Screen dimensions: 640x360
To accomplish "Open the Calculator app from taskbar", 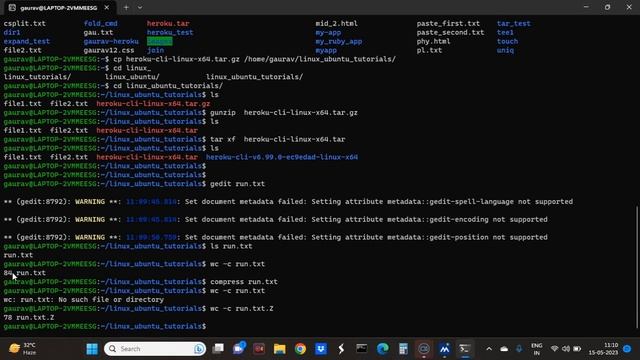I will point(403,349).
